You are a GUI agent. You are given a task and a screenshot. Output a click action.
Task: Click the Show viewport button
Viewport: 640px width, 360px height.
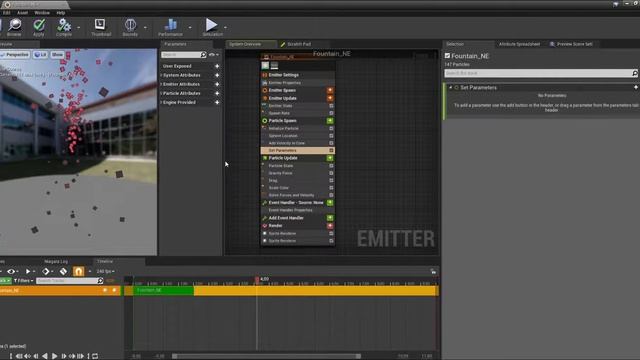58,55
